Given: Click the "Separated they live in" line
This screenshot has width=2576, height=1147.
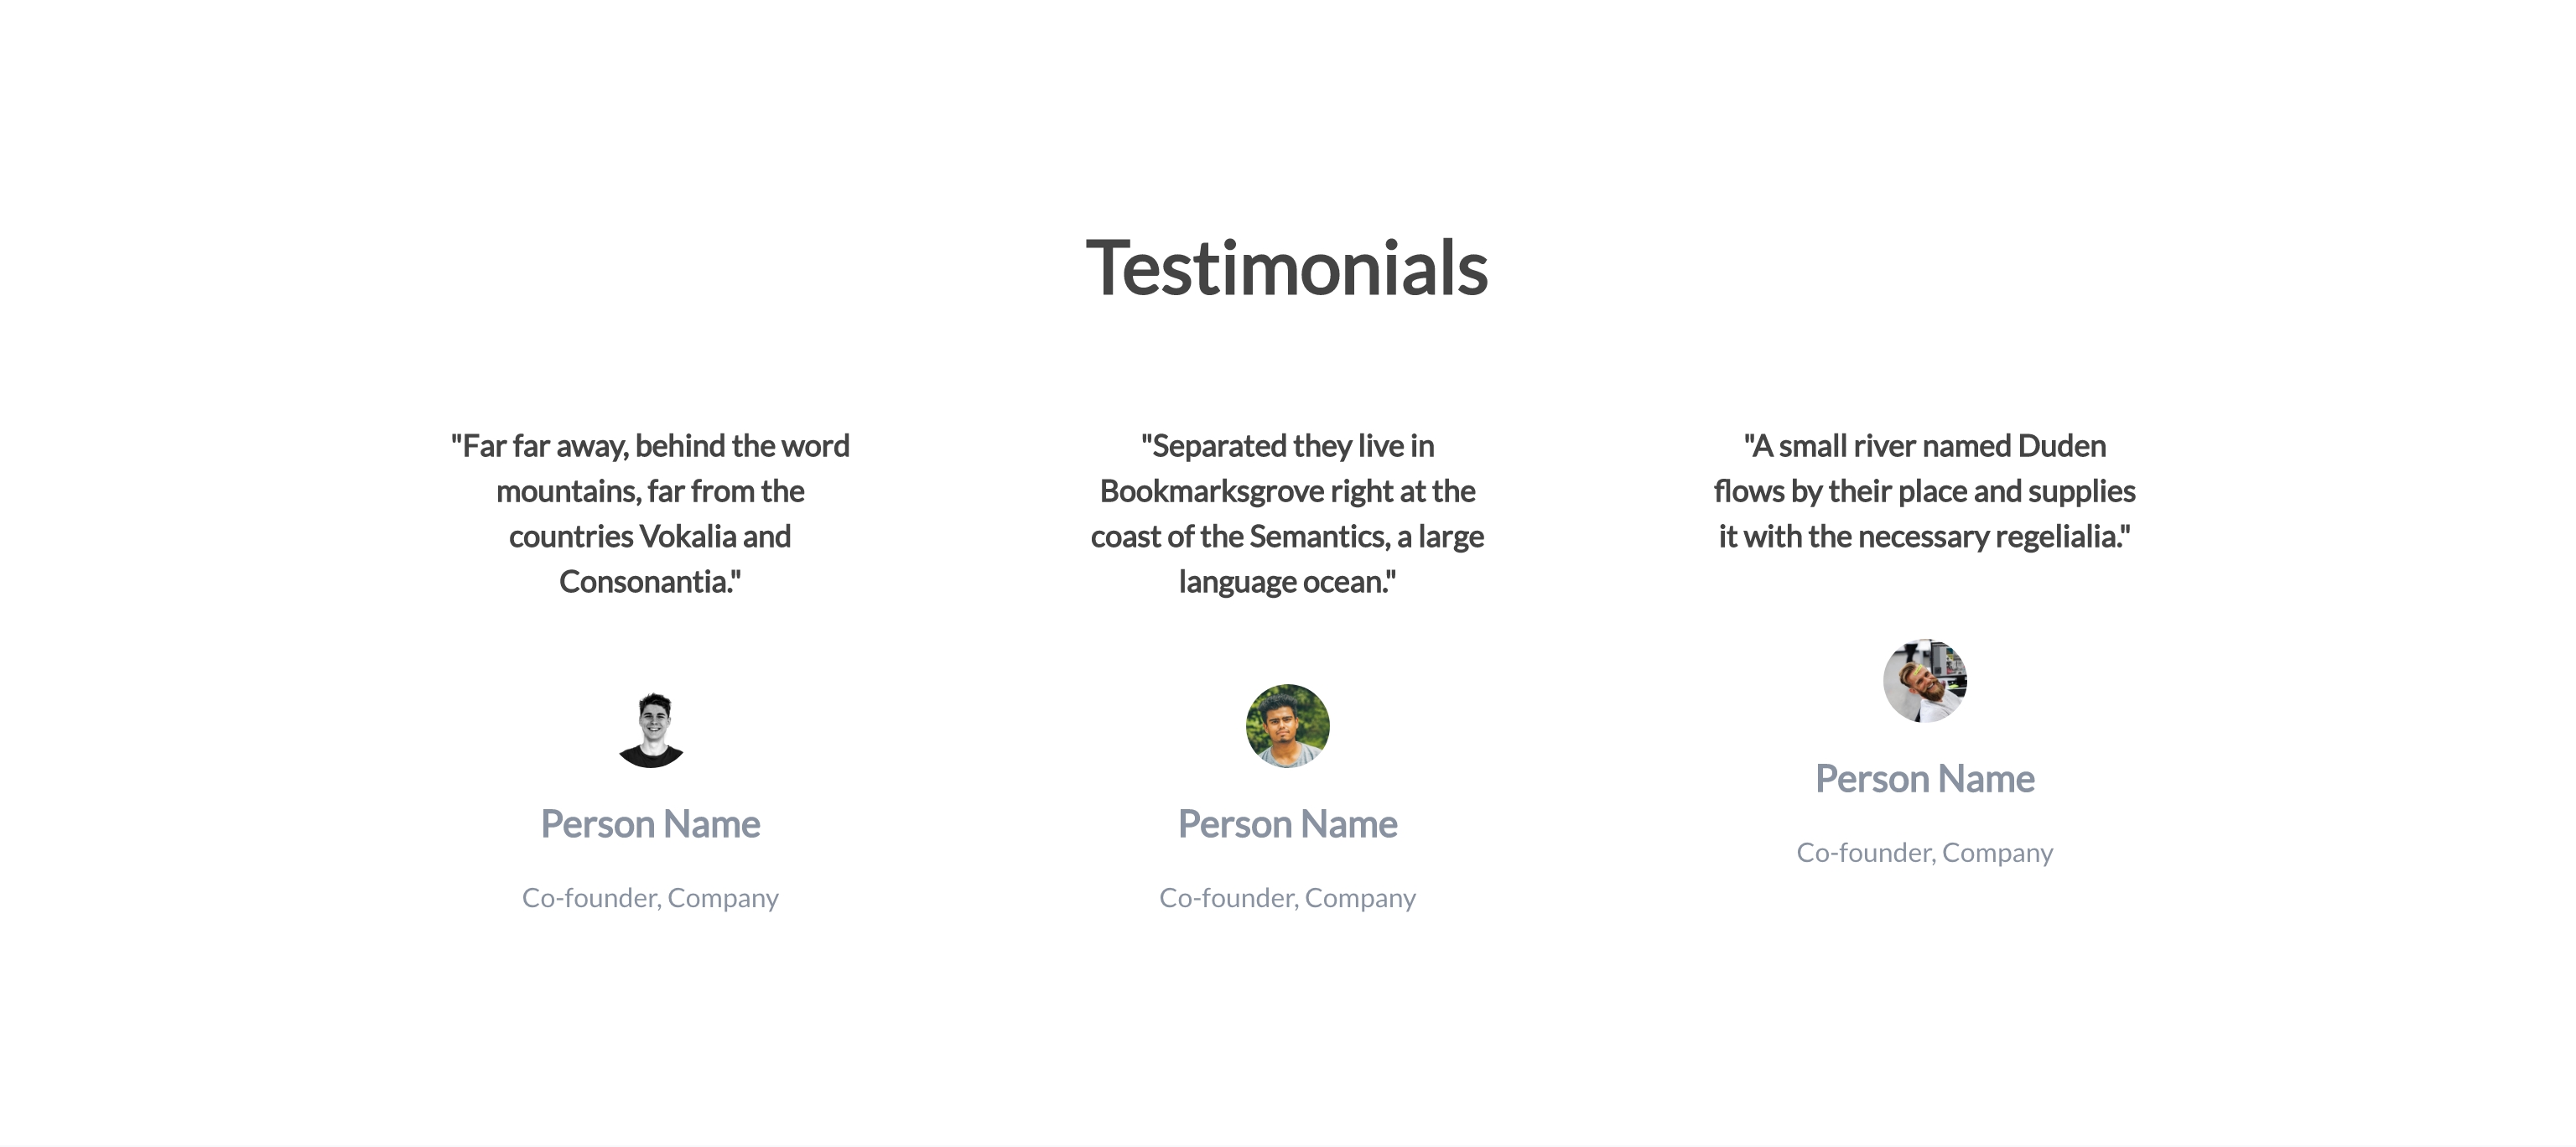Looking at the screenshot, I should pos(1287,446).
